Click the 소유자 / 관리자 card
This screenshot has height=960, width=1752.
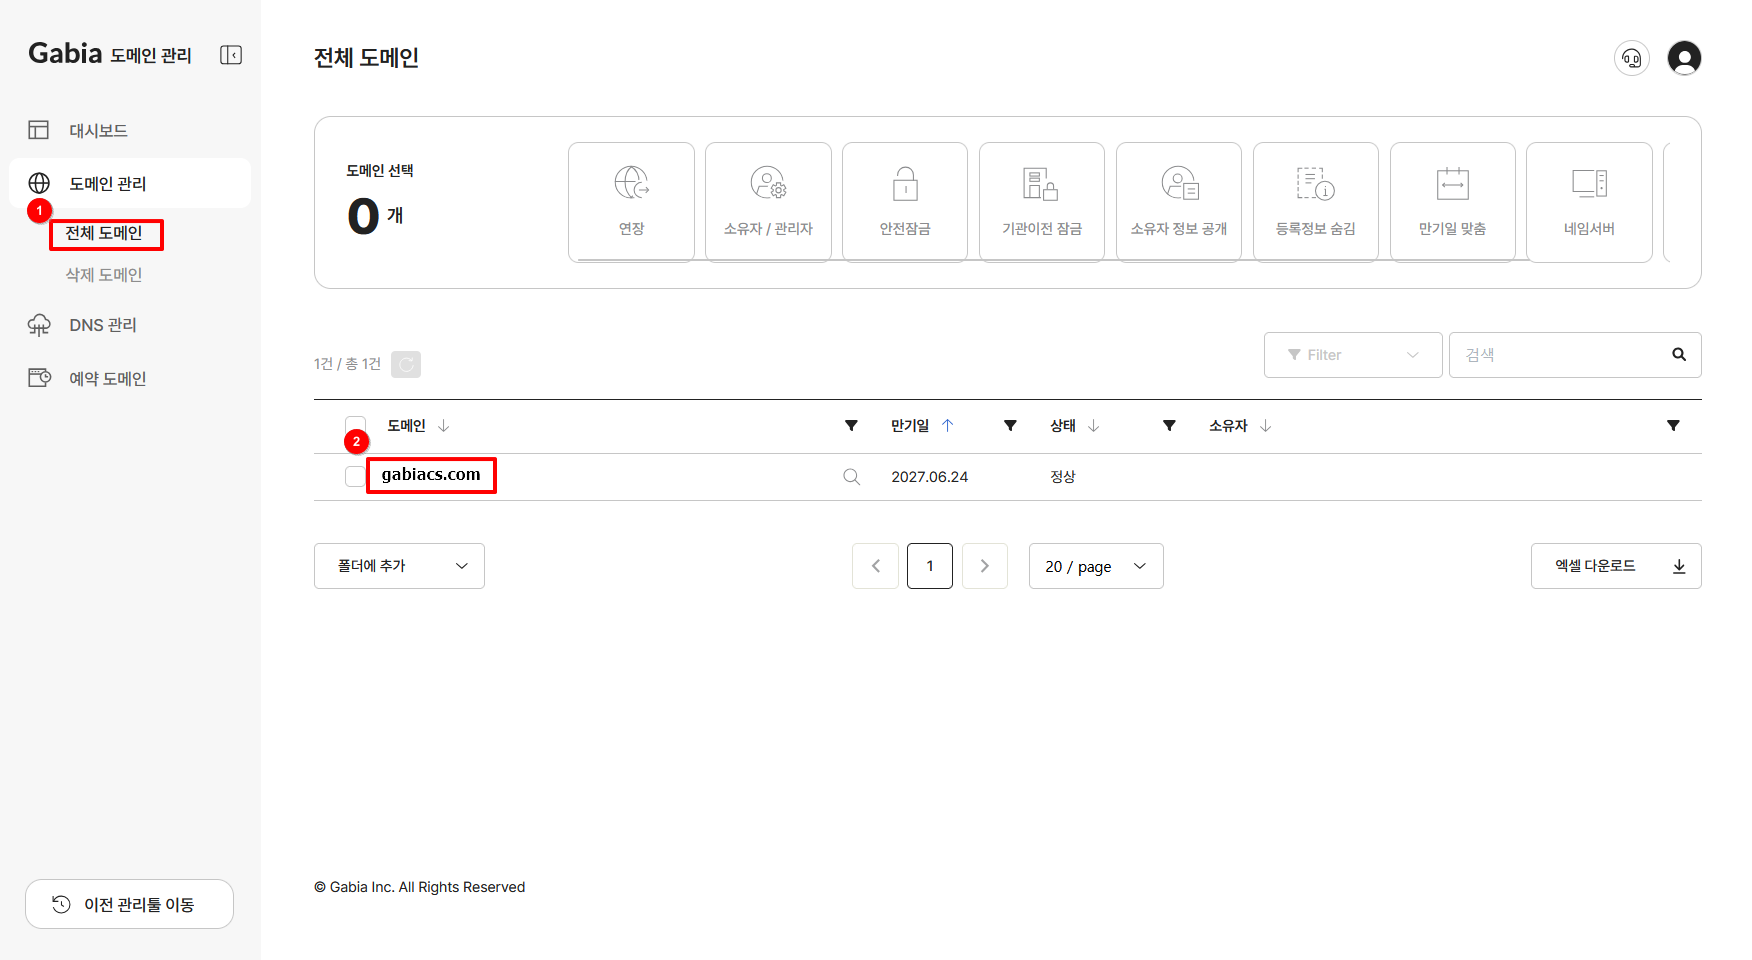pyautogui.click(x=768, y=202)
